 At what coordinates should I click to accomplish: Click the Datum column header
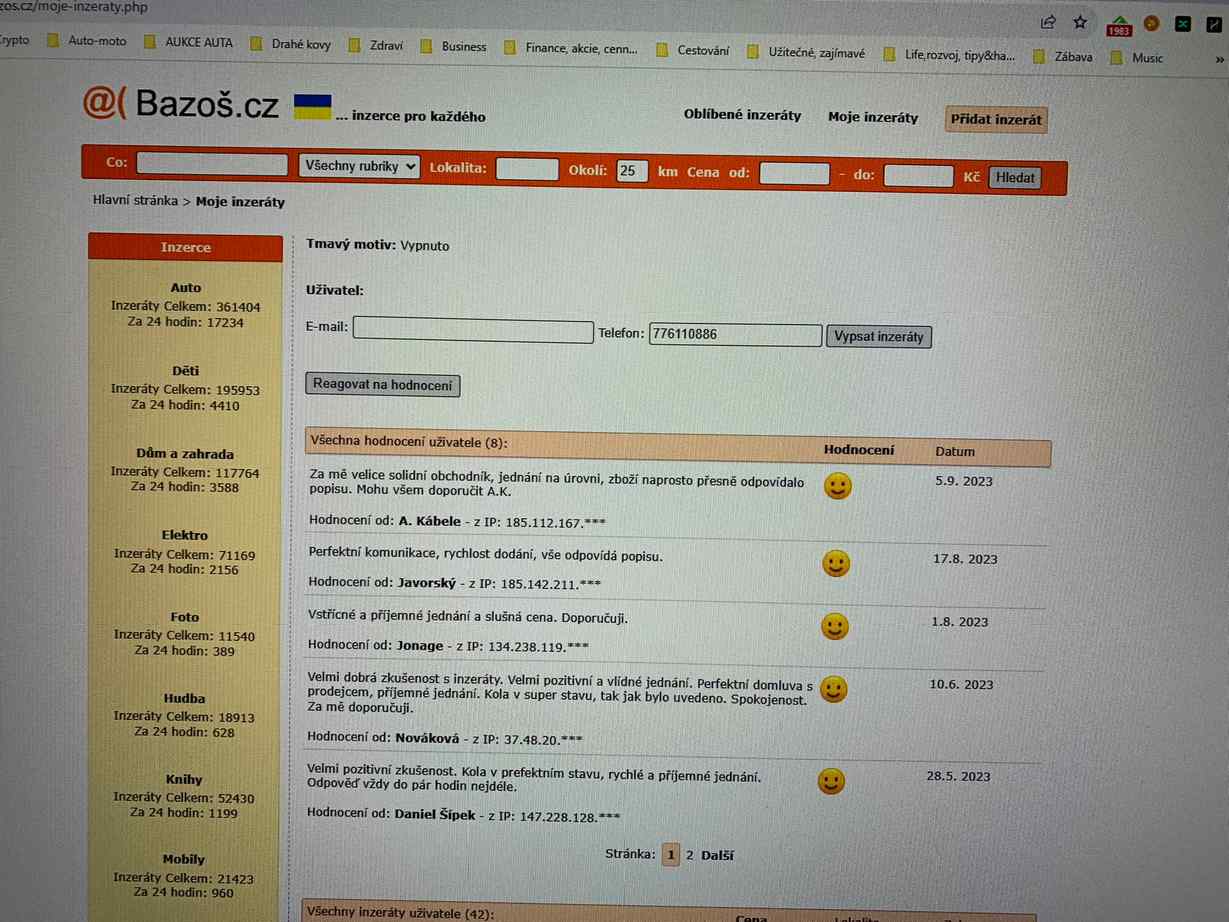(955, 451)
